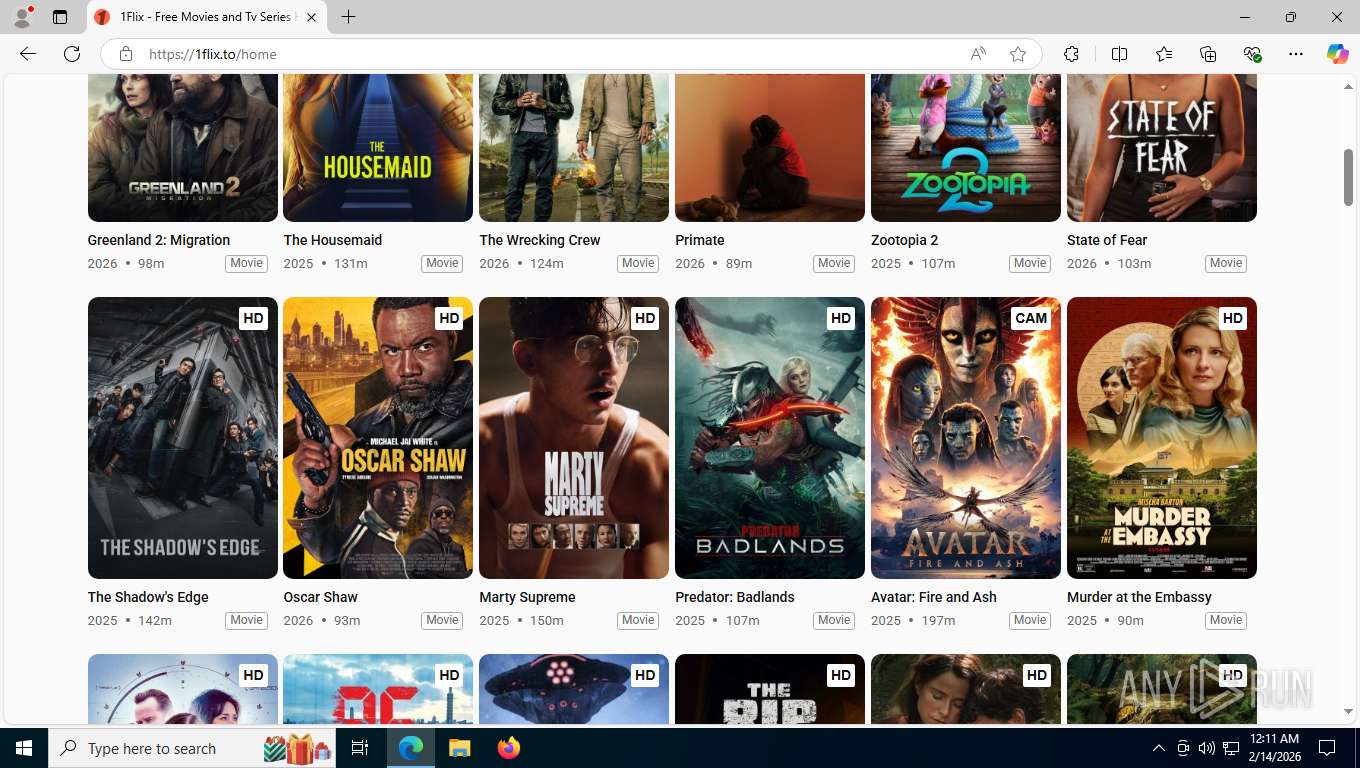
Task: Launch Firefox from taskbar
Action: pos(508,748)
